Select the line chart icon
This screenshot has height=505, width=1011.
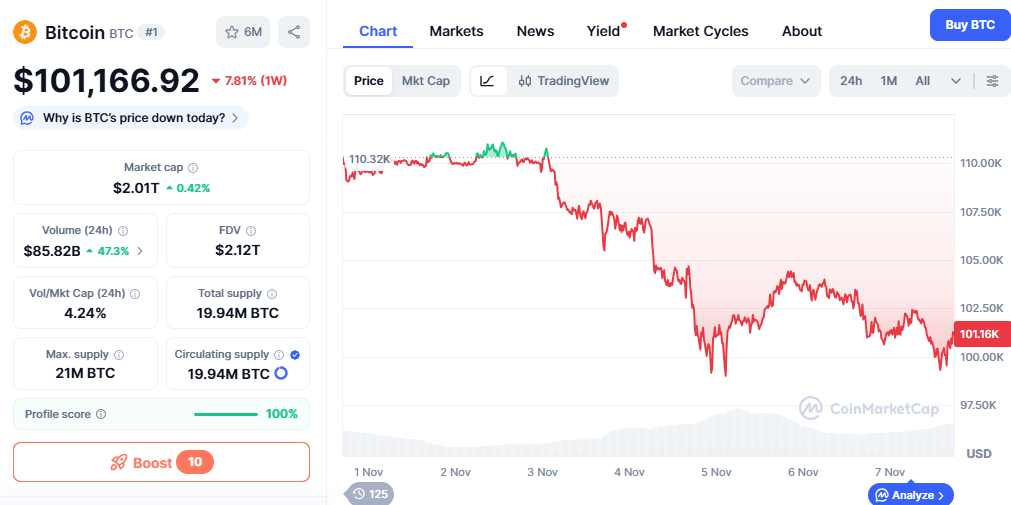[487, 81]
